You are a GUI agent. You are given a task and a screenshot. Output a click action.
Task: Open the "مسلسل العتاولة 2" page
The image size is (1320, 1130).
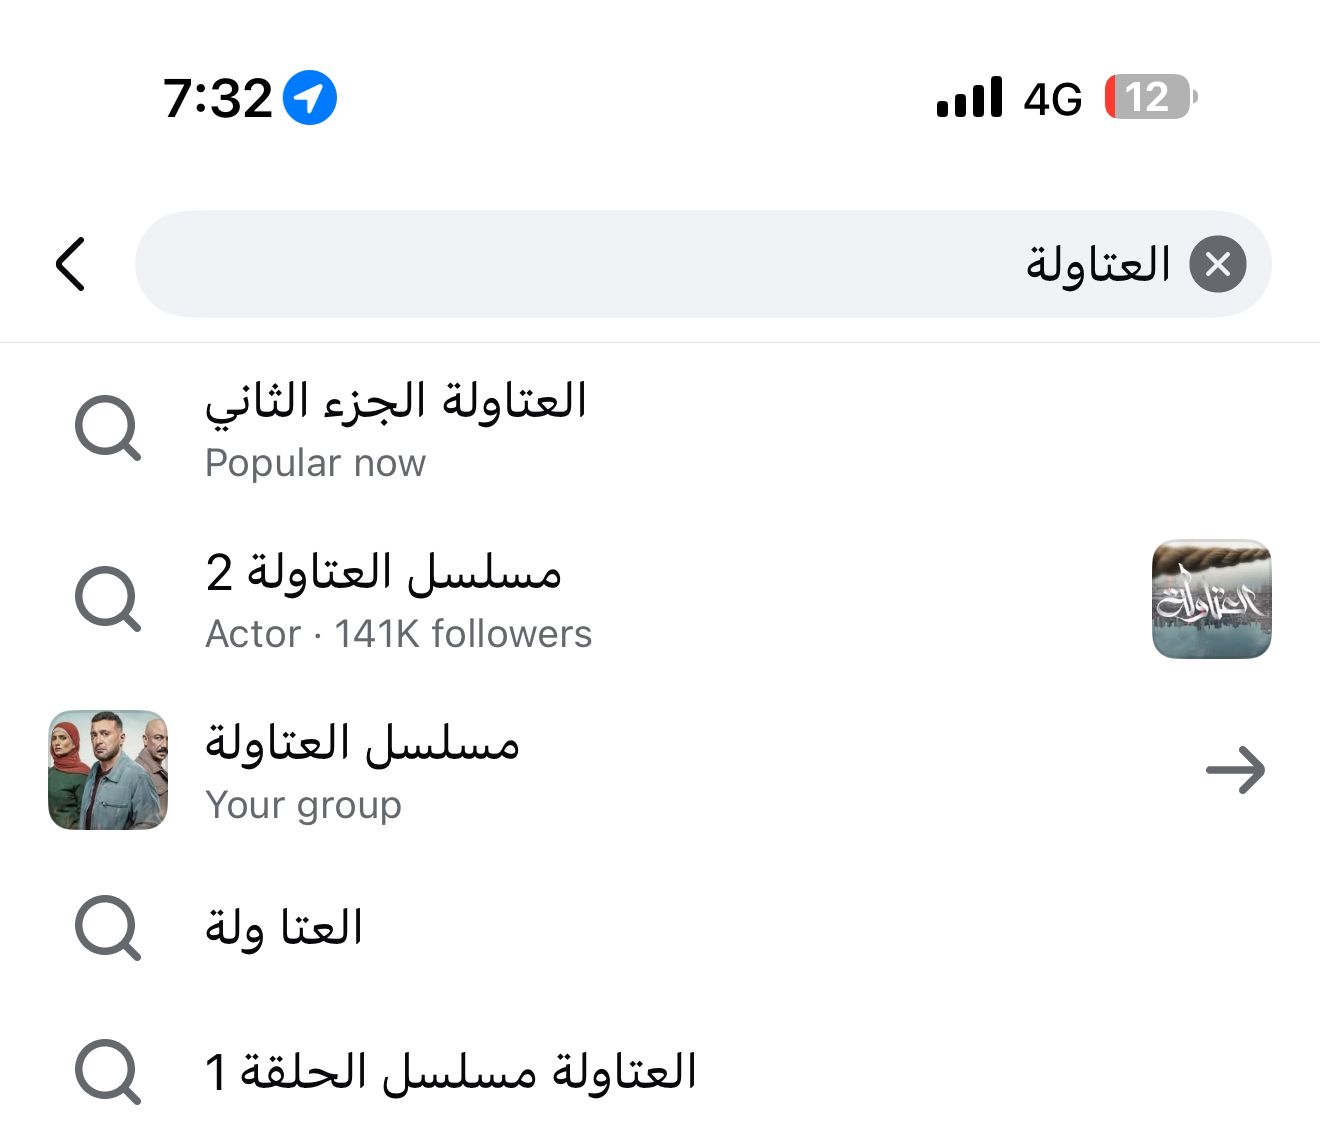(x=384, y=572)
